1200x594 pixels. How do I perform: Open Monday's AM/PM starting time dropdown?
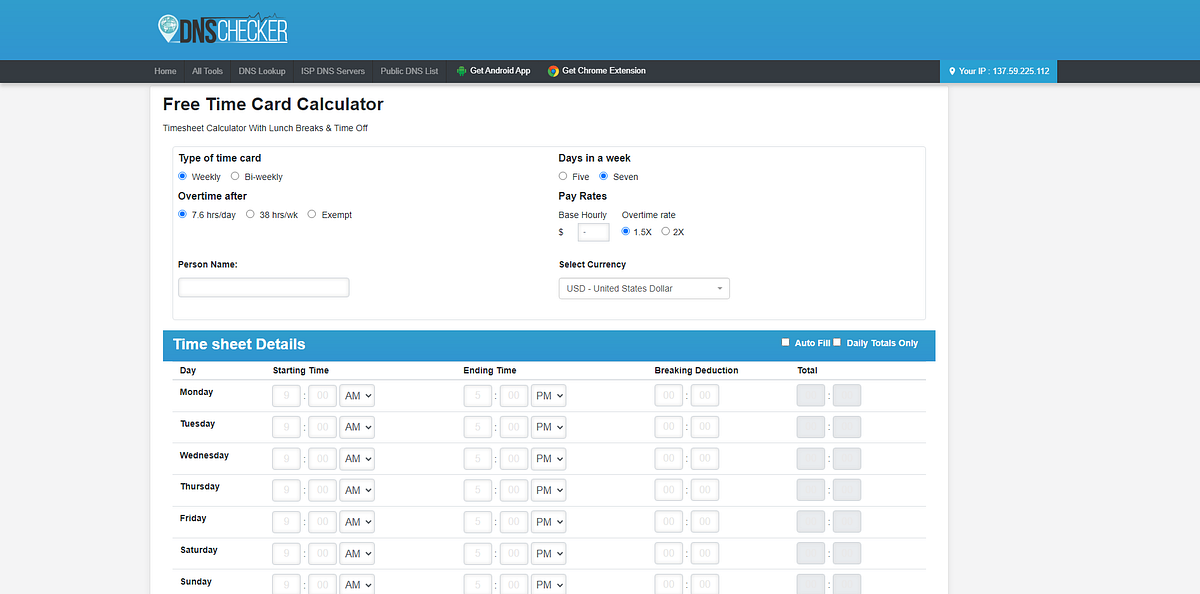pyautogui.click(x=357, y=395)
